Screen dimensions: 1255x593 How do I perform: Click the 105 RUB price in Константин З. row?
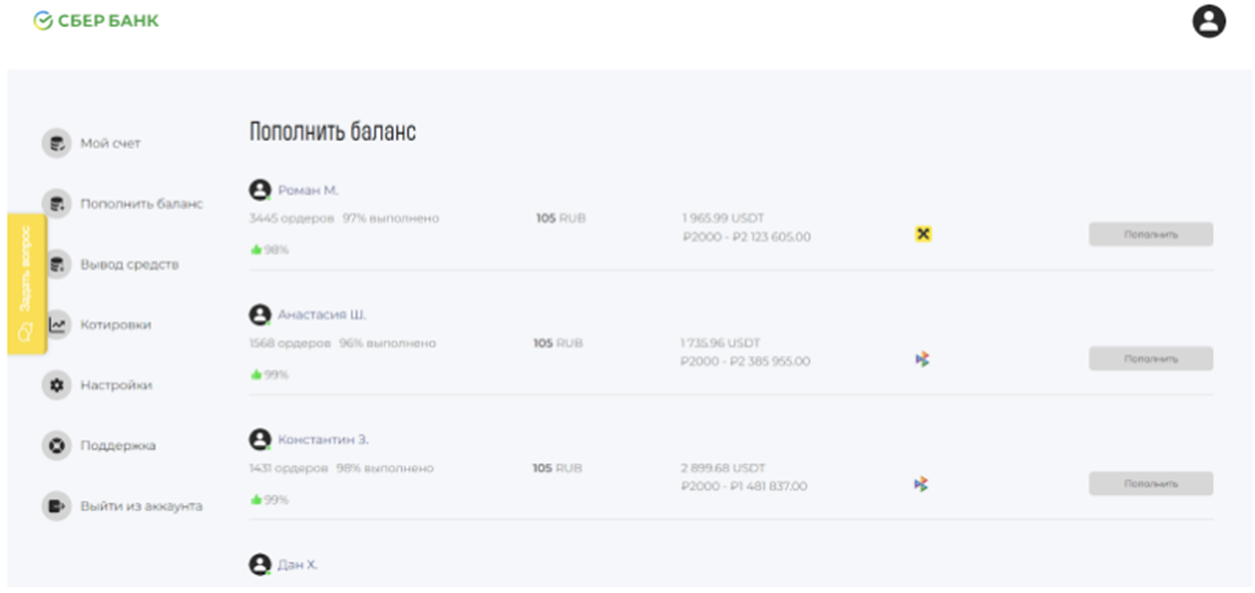click(557, 468)
